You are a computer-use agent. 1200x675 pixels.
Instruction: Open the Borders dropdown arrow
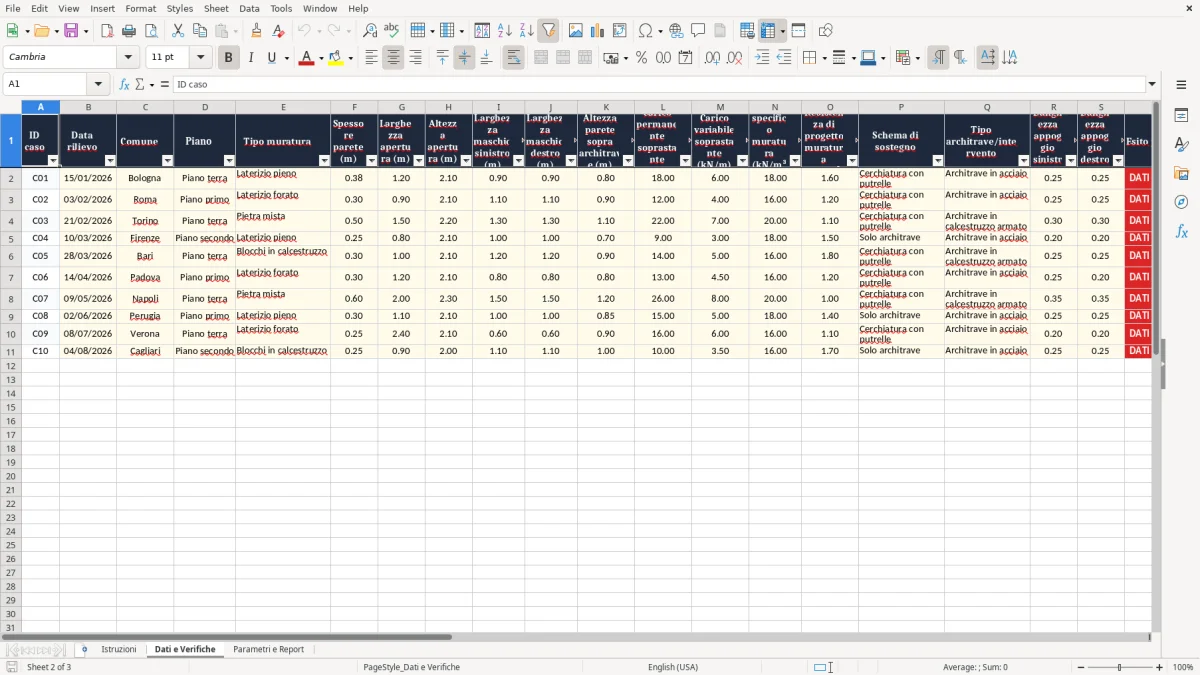tap(822, 58)
